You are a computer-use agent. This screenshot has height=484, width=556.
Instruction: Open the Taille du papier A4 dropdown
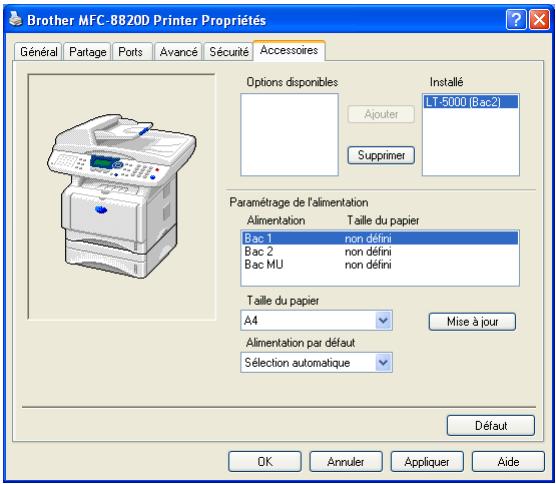tap(316, 321)
